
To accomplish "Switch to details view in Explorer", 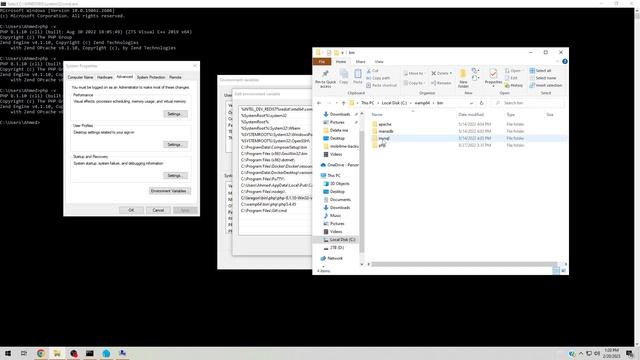I will 556,271.
